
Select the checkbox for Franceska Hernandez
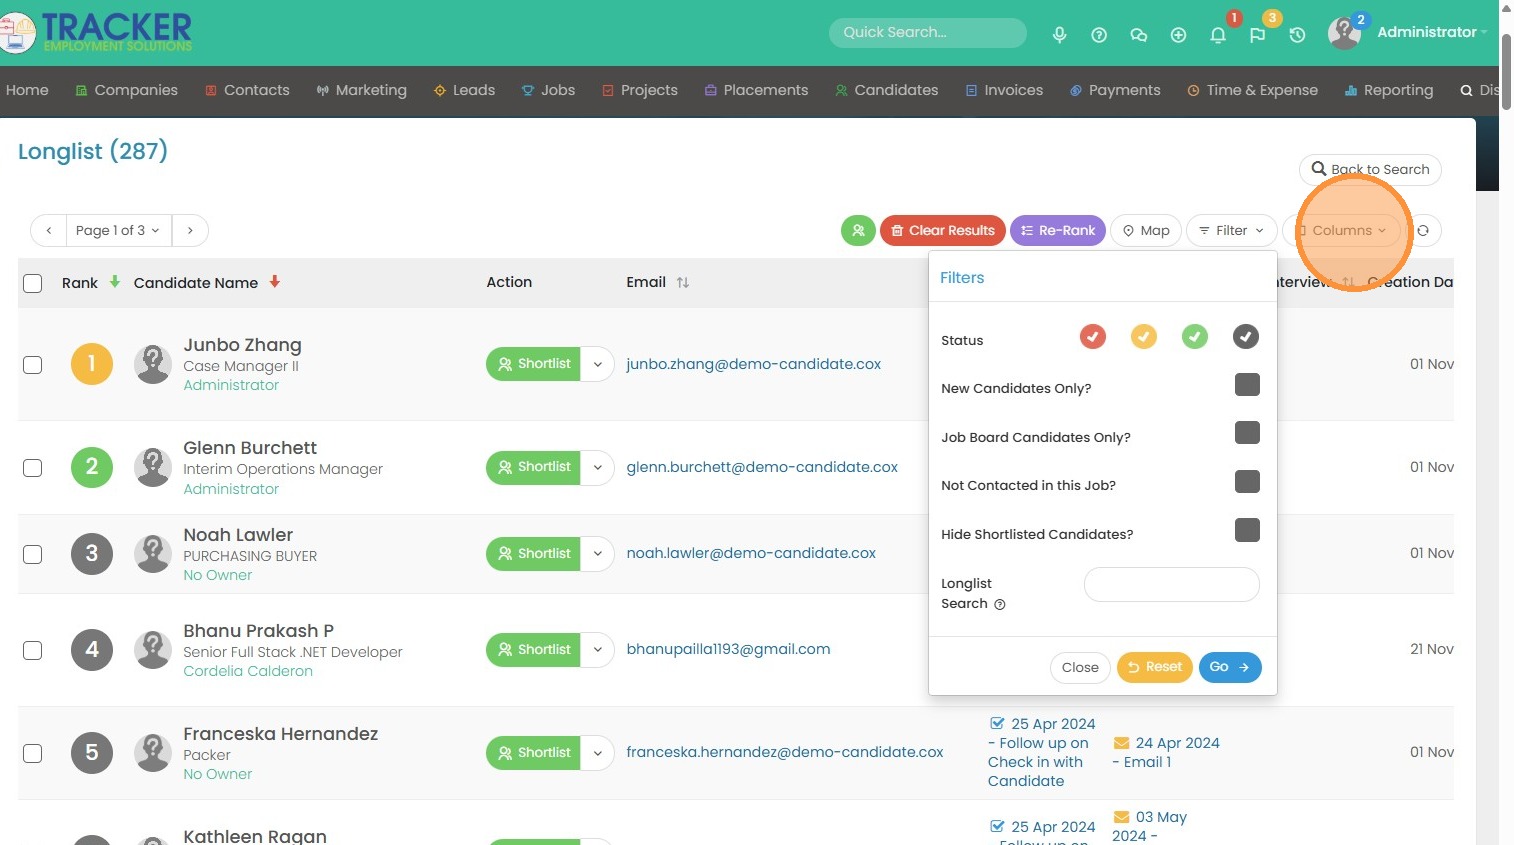(33, 753)
